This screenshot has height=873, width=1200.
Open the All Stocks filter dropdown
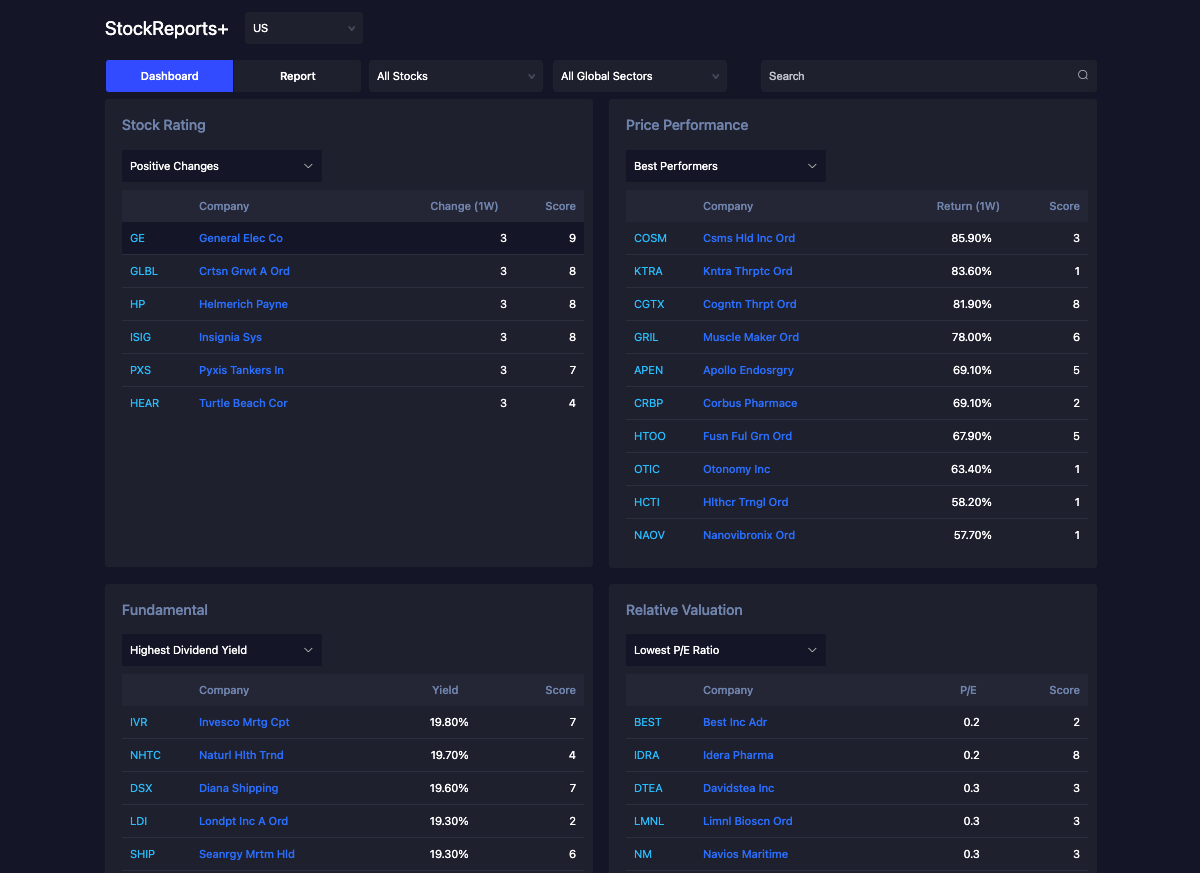[x=456, y=76]
